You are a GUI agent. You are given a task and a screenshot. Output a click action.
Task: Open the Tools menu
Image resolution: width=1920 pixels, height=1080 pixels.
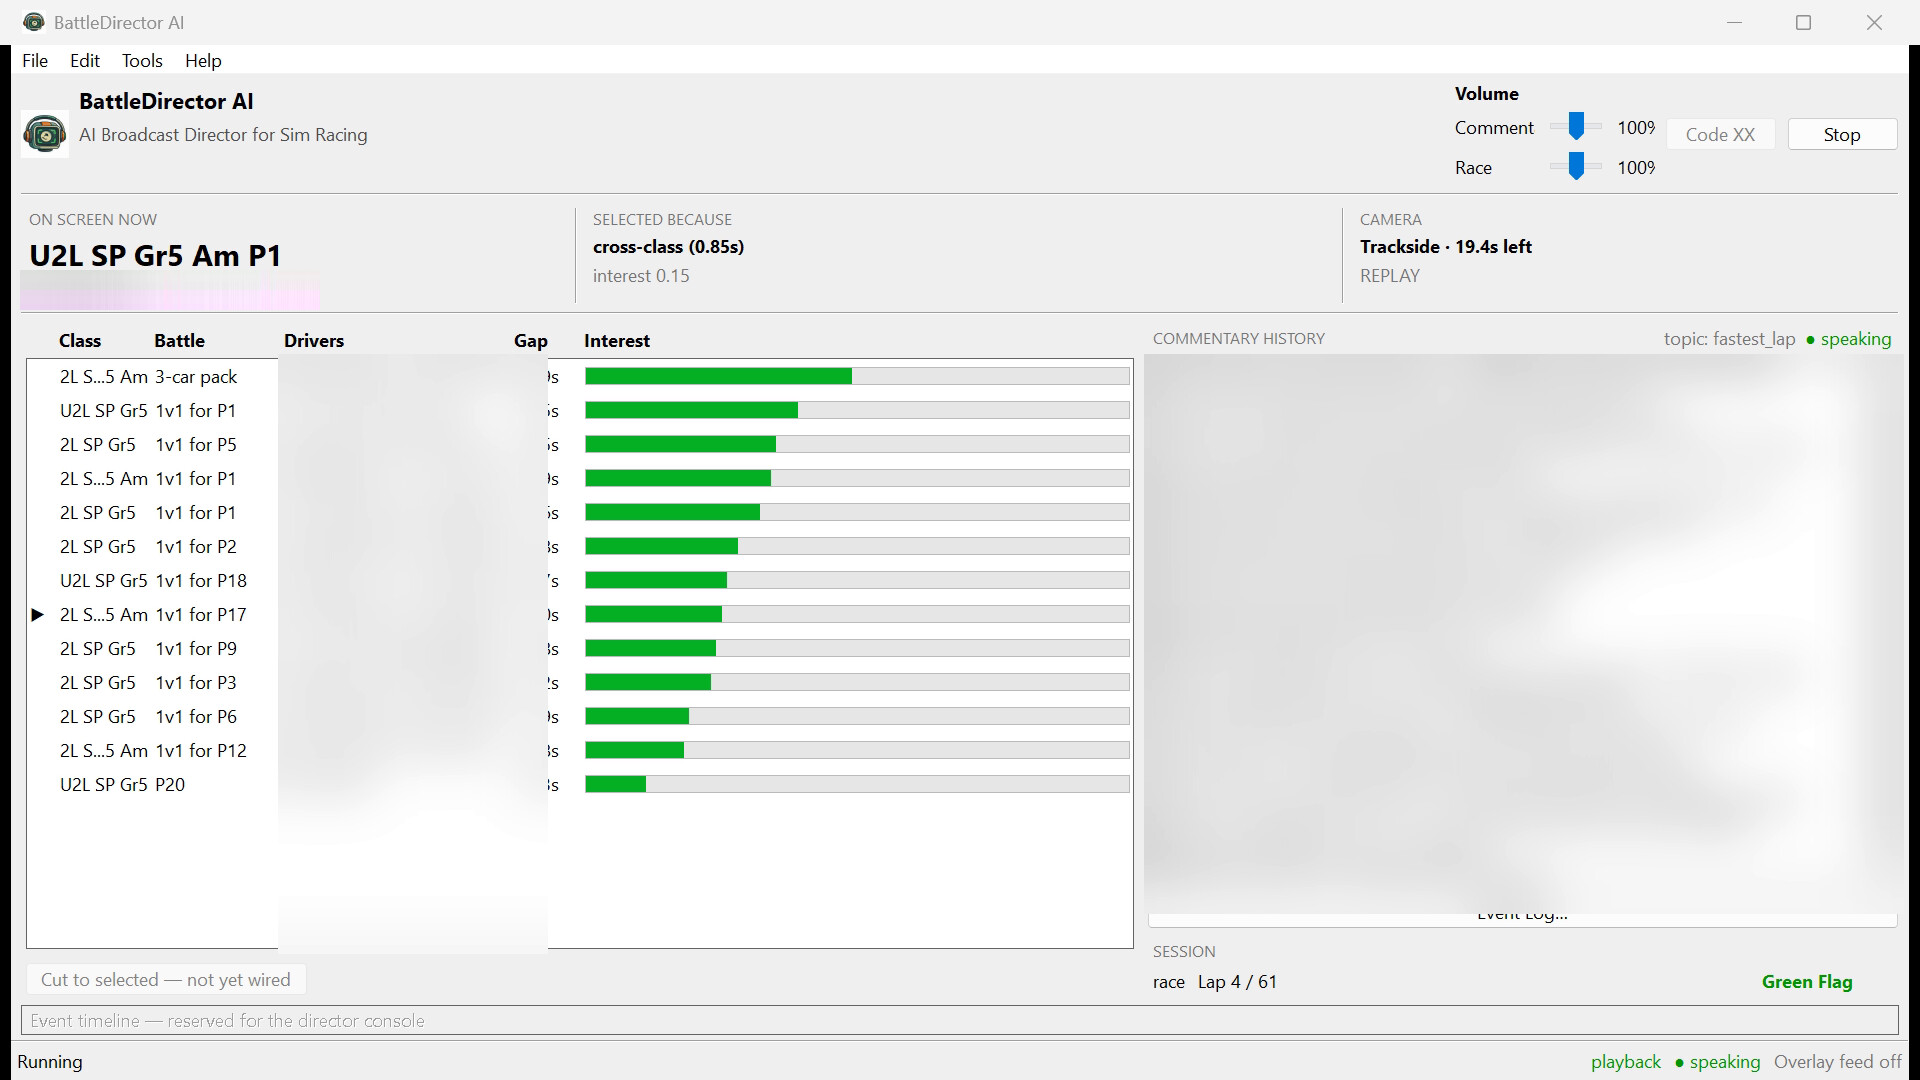(142, 61)
